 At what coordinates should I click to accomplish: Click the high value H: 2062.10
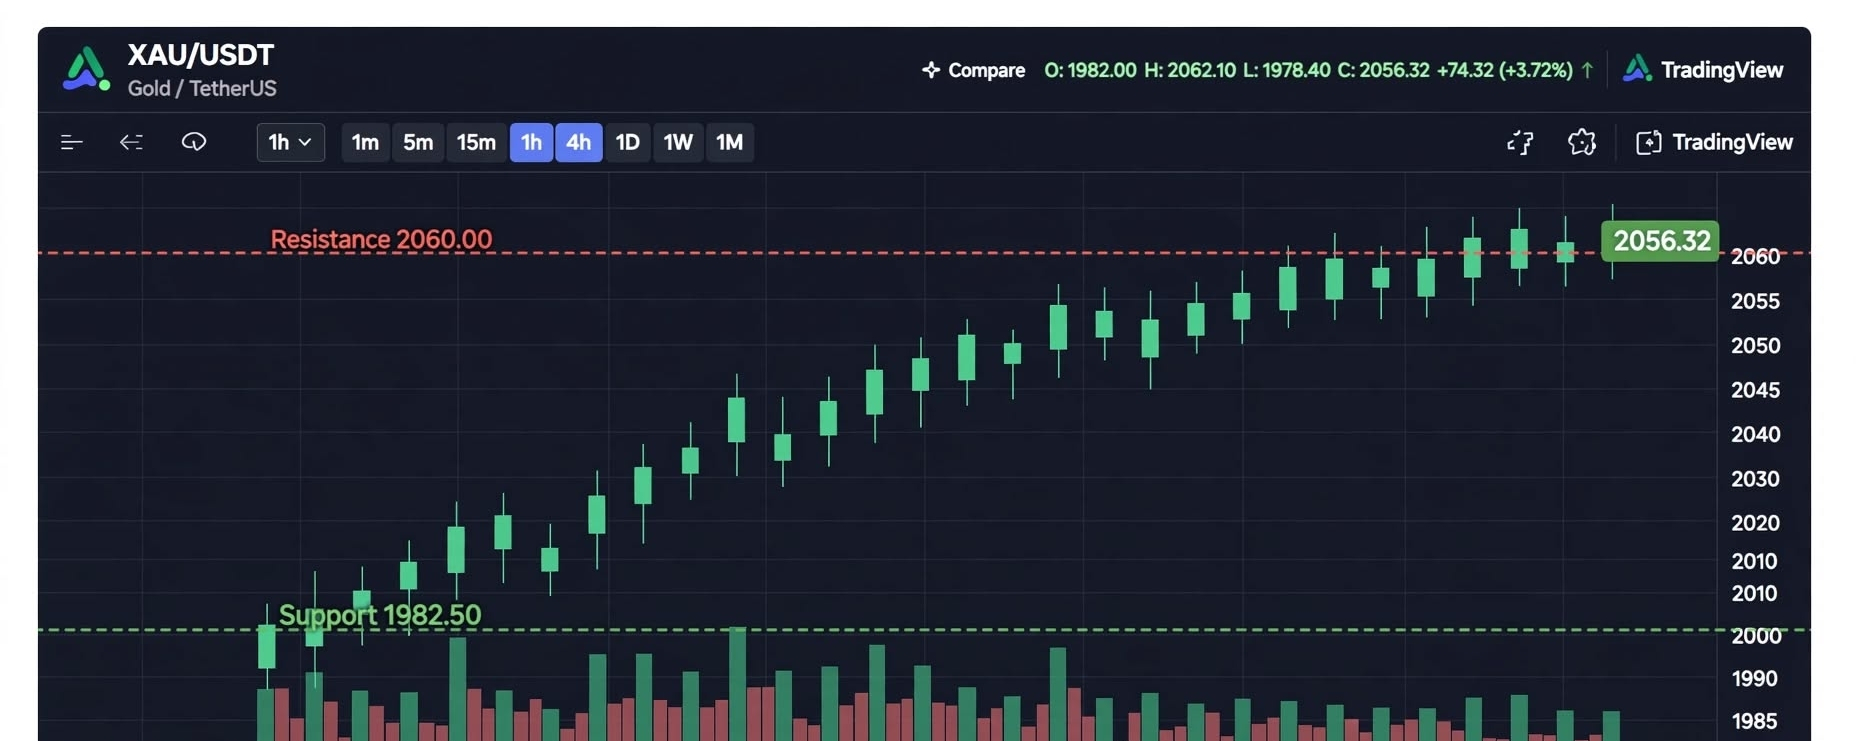(1189, 70)
